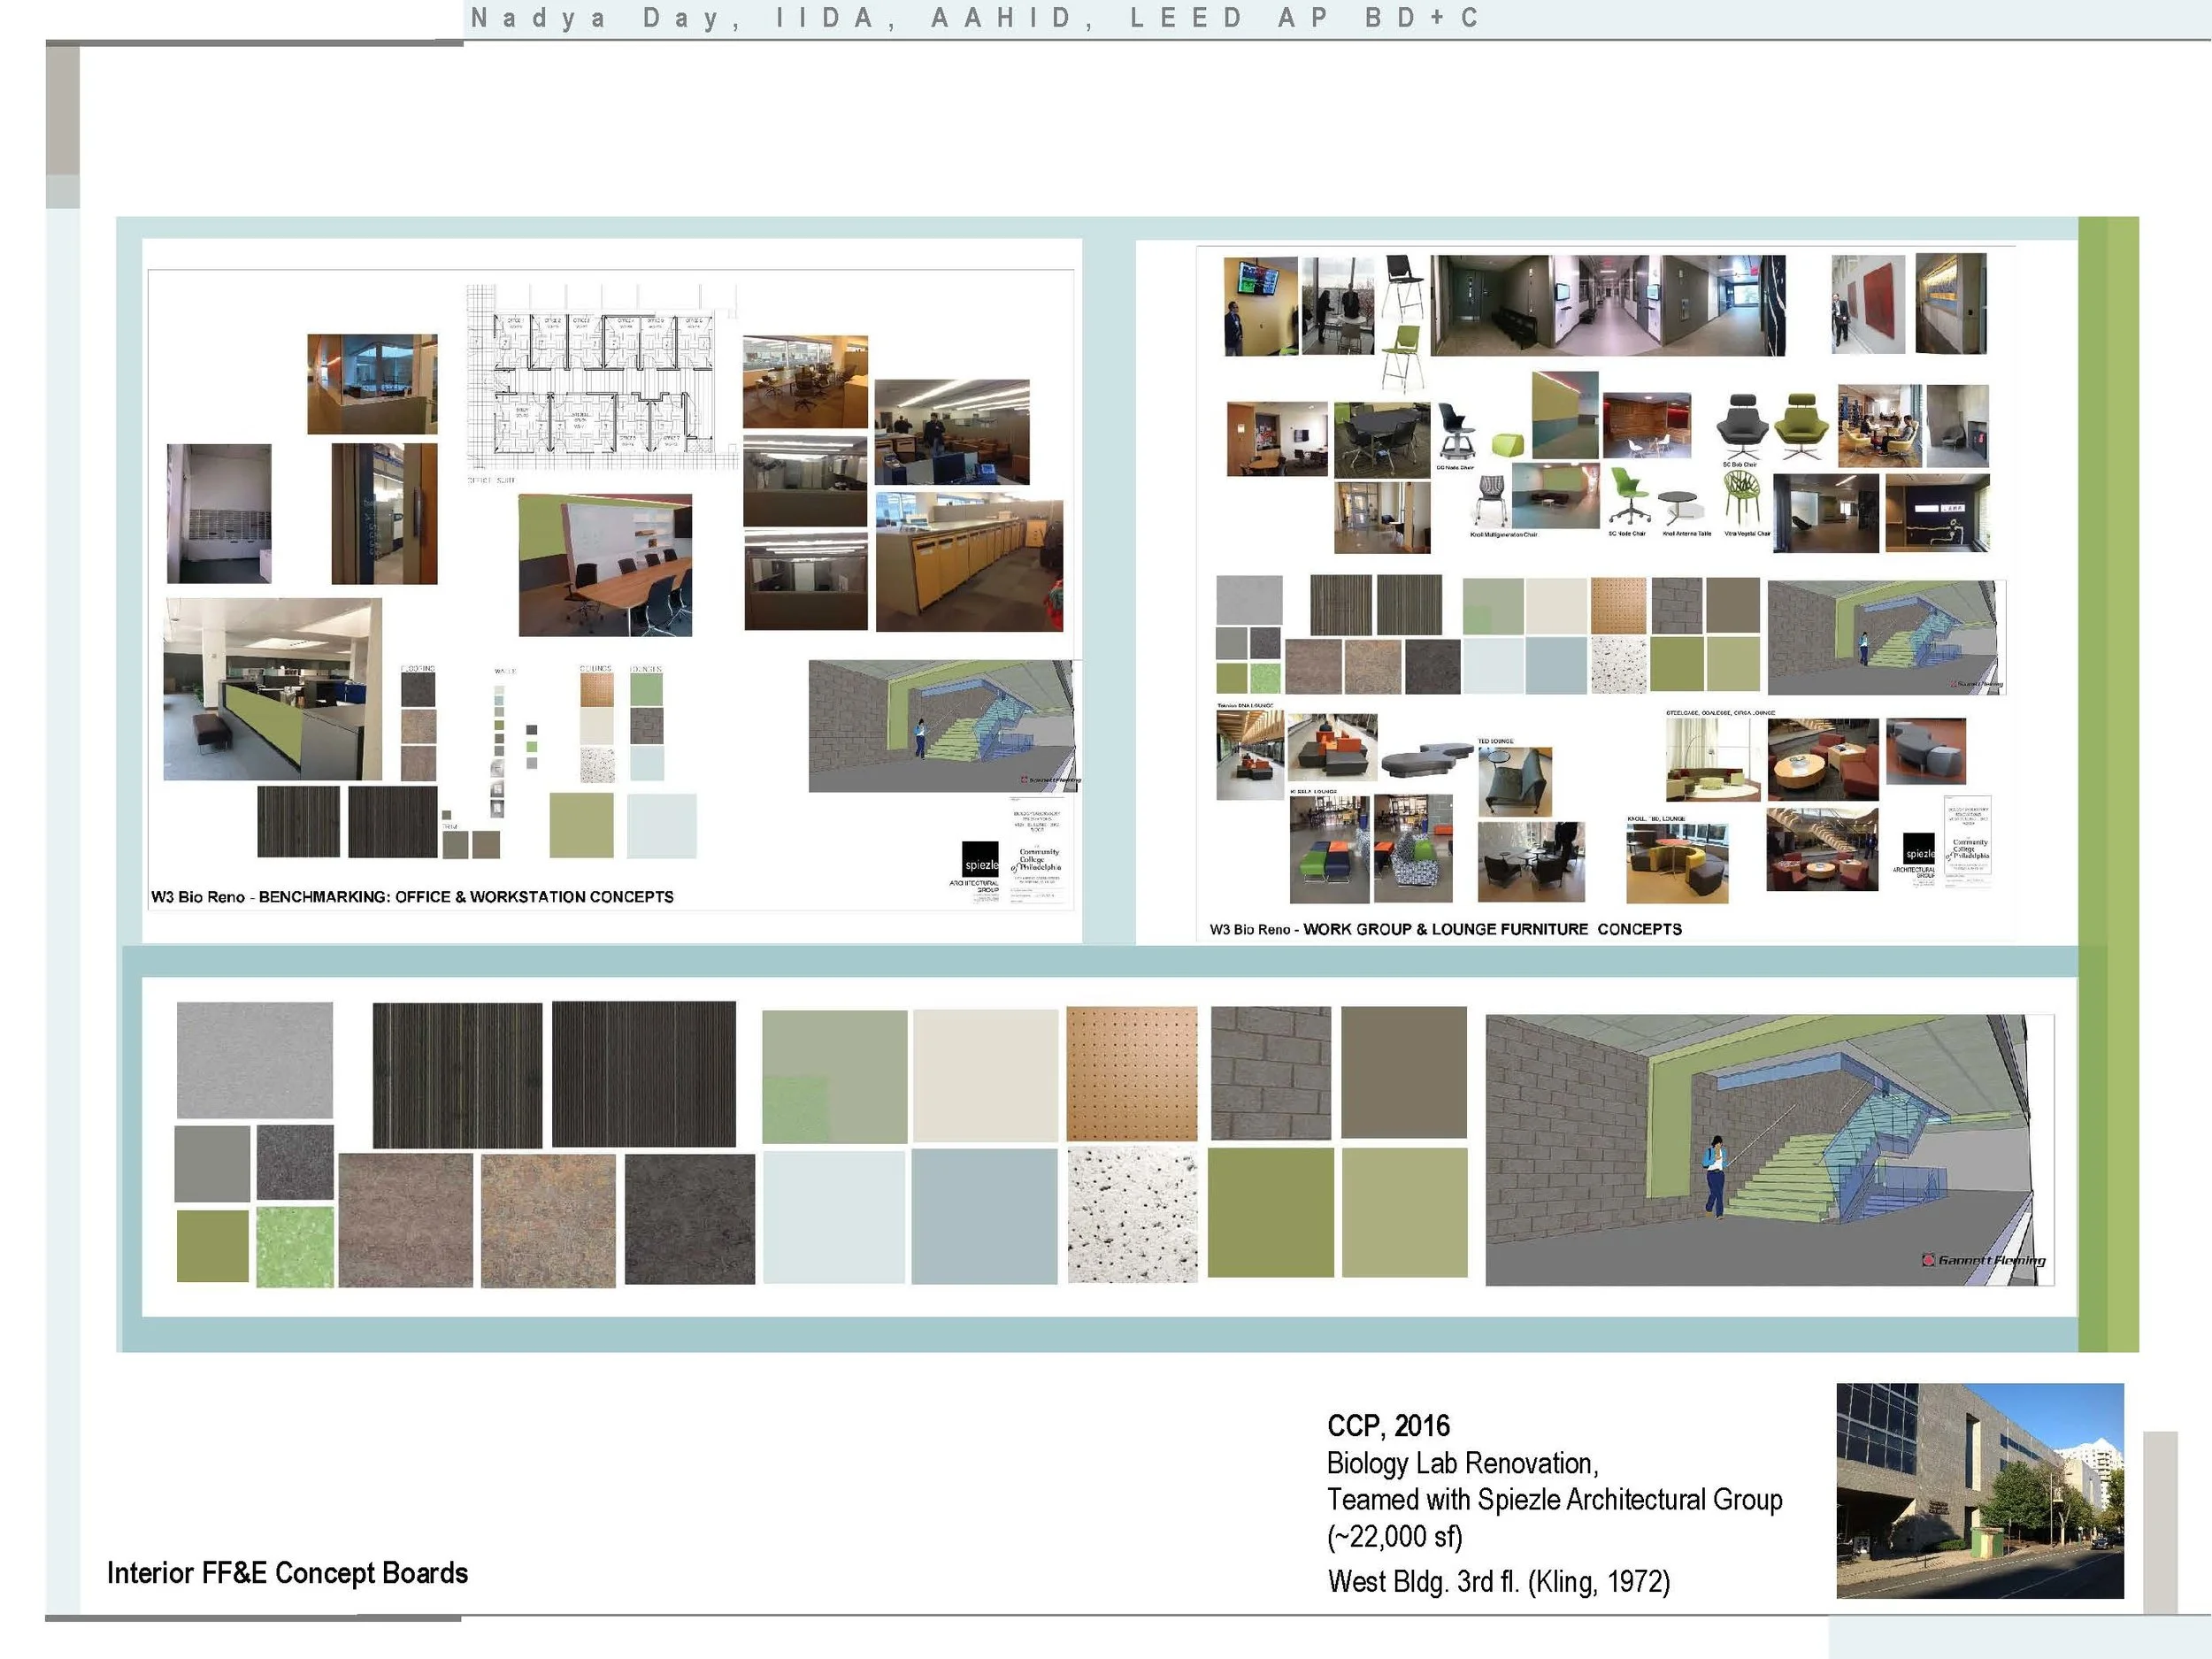Click the Community College of Philadelphia logo, left board
The image size is (2212, 1659).
coord(1039,860)
